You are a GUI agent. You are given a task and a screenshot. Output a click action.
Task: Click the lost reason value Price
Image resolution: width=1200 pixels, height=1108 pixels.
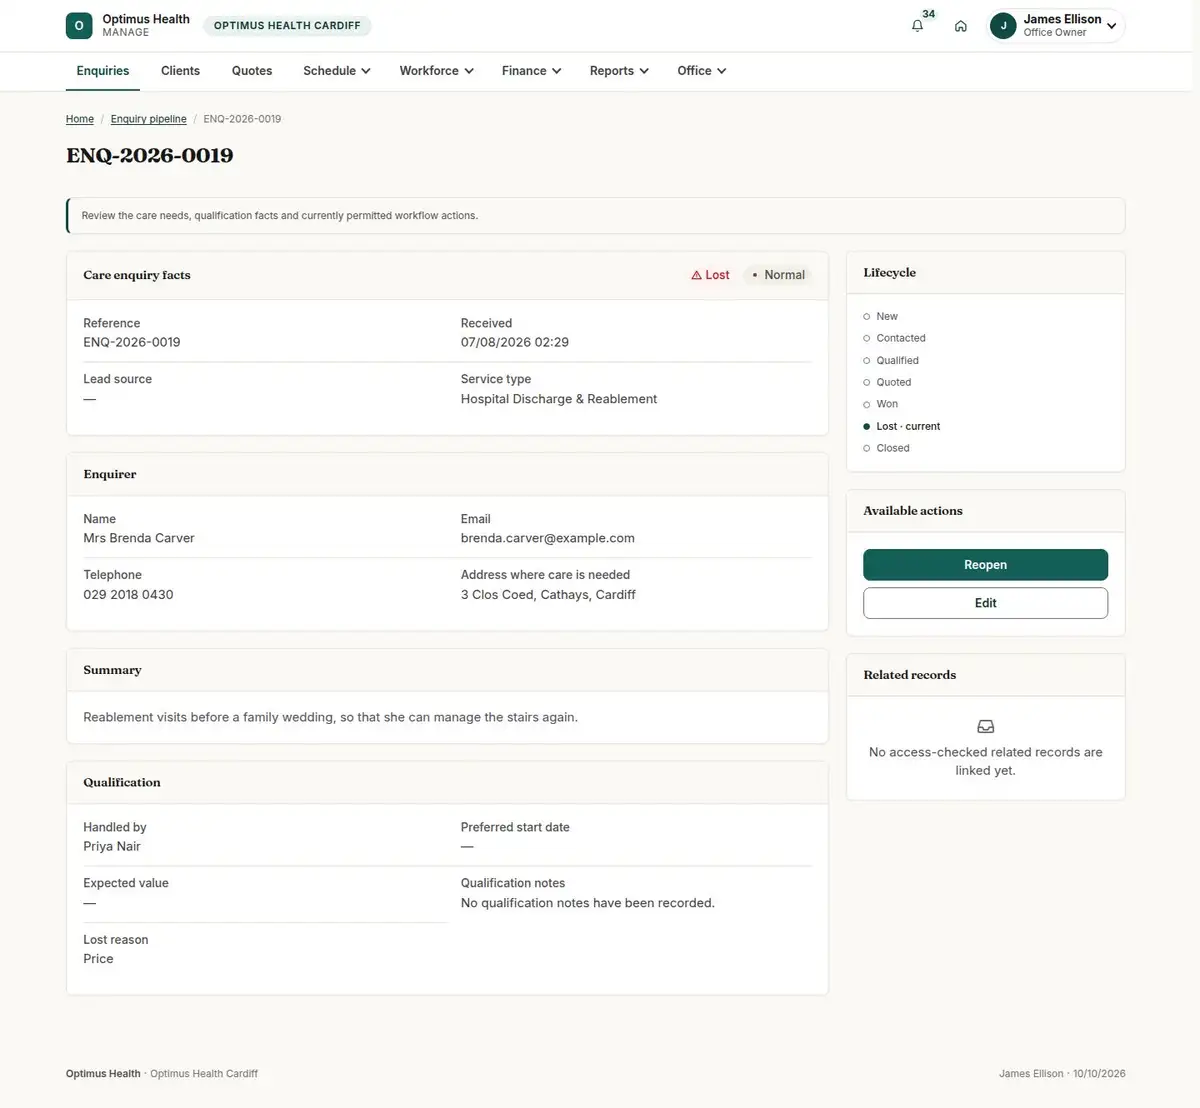98,958
